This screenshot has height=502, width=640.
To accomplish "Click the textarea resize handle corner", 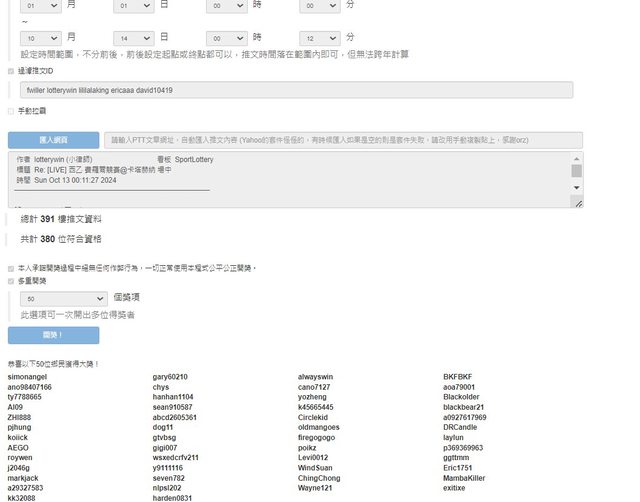I will pos(577,203).
